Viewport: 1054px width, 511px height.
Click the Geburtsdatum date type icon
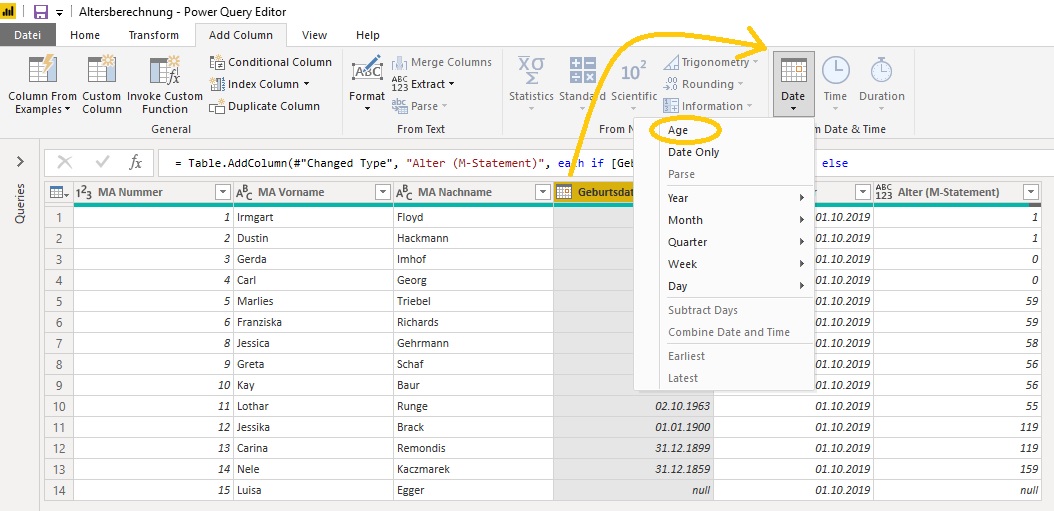564,192
